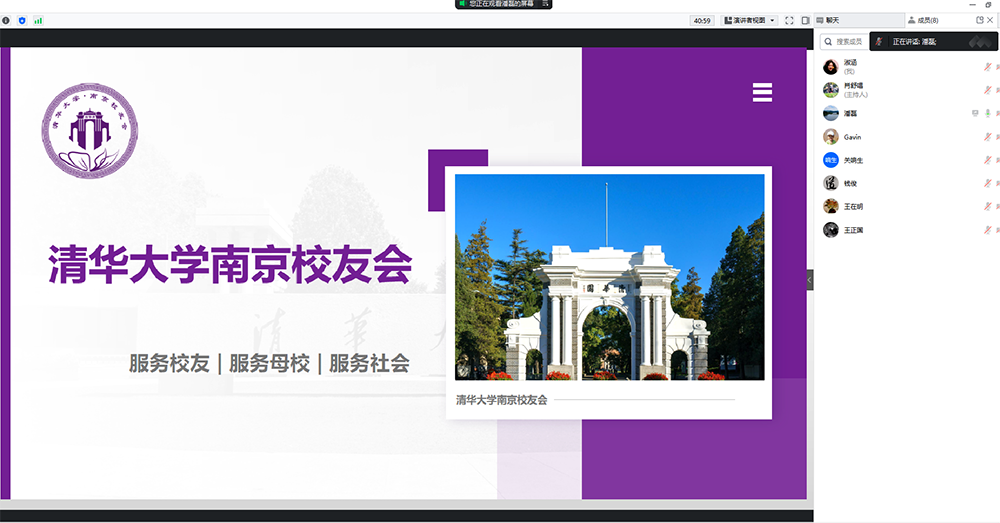Click the search magnifier icon
Image resolution: width=1000 pixels, height=523 pixels.
pyautogui.click(x=828, y=41)
